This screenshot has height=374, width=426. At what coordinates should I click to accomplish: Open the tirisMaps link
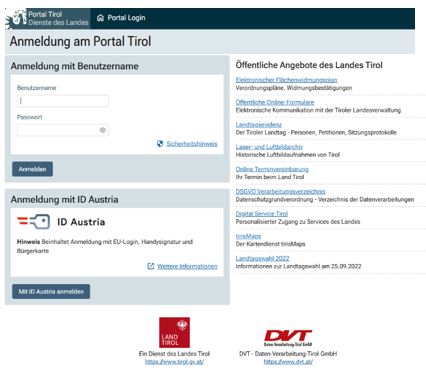pyautogui.click(x=248, y=236)
